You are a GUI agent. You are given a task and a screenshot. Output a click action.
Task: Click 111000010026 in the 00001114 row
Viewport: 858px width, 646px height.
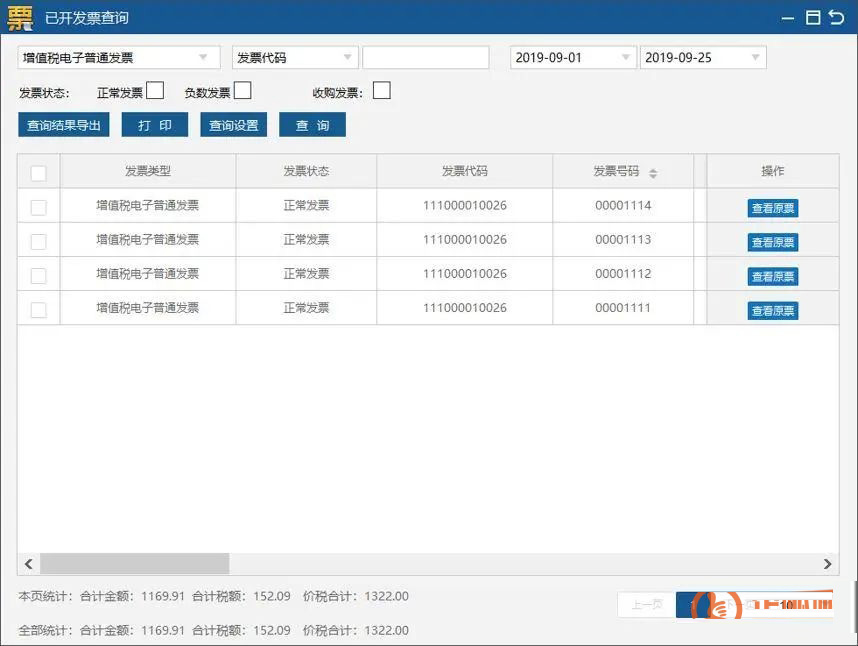tap(465, 206)
